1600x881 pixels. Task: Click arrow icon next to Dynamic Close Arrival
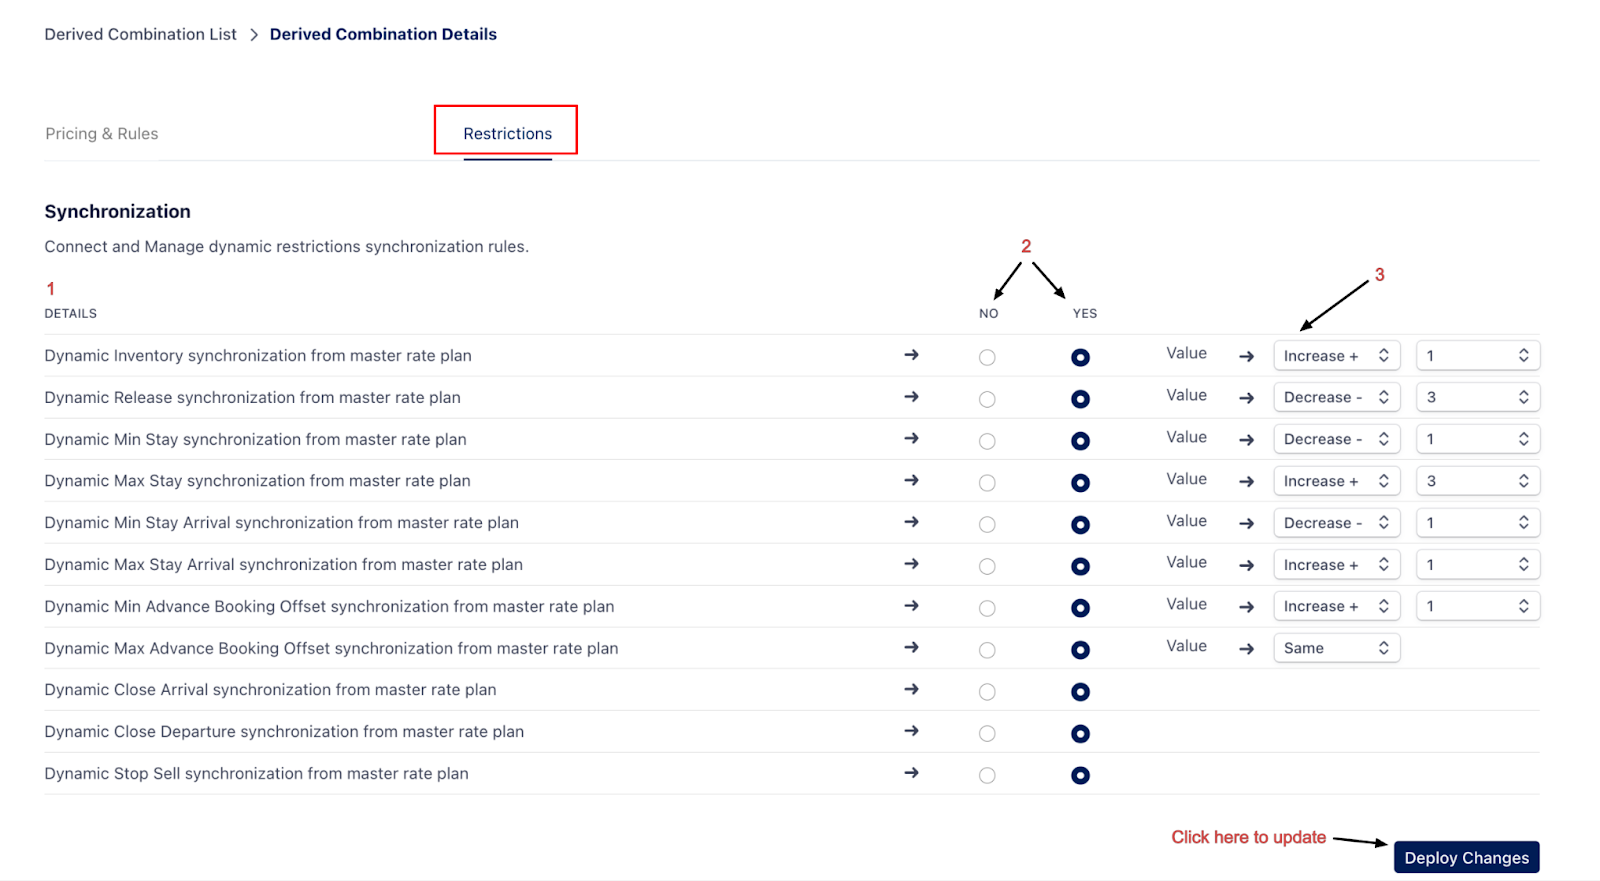click(911, 689)
